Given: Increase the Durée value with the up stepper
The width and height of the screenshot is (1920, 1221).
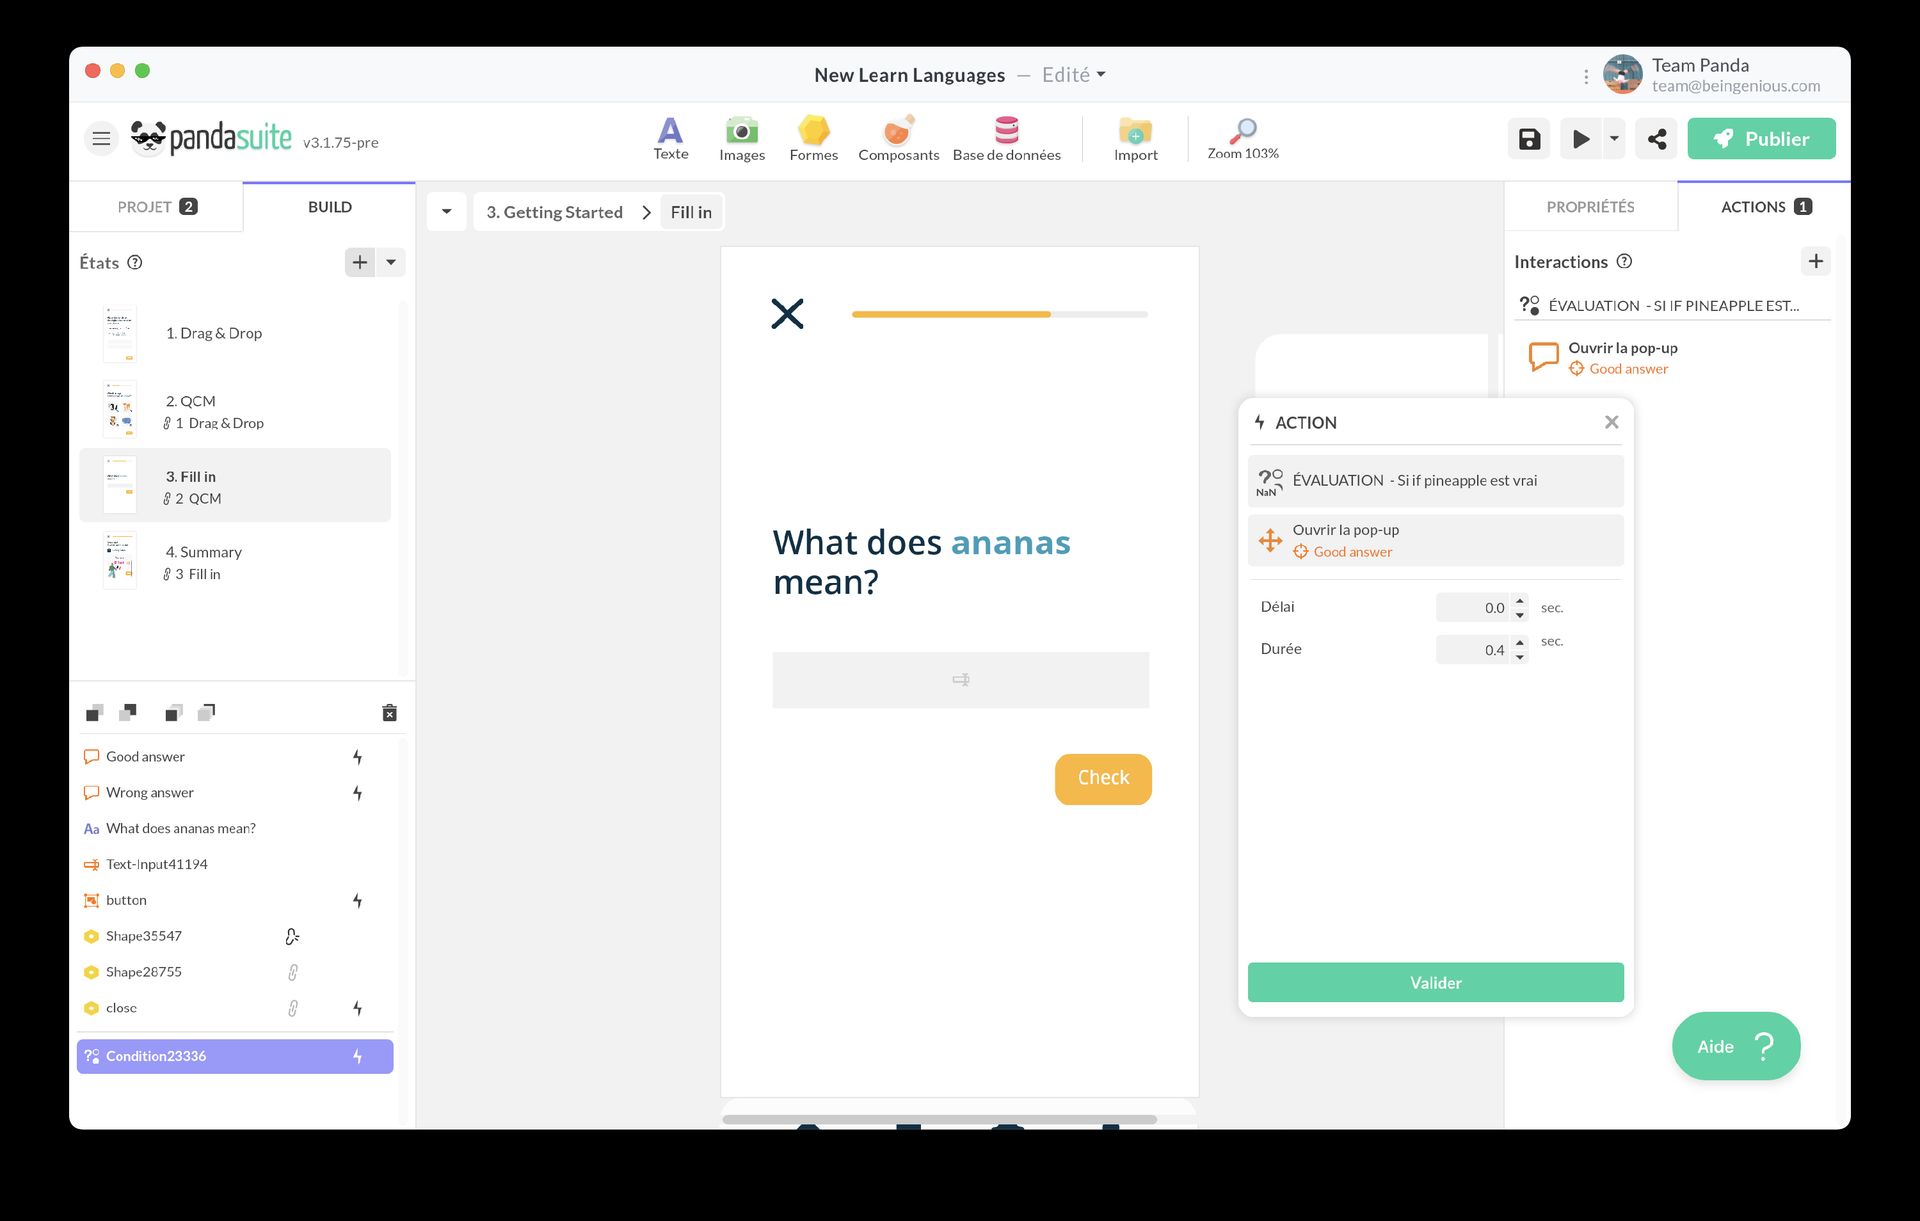Looking at the screenshot, I should [x=1520, y=644].
